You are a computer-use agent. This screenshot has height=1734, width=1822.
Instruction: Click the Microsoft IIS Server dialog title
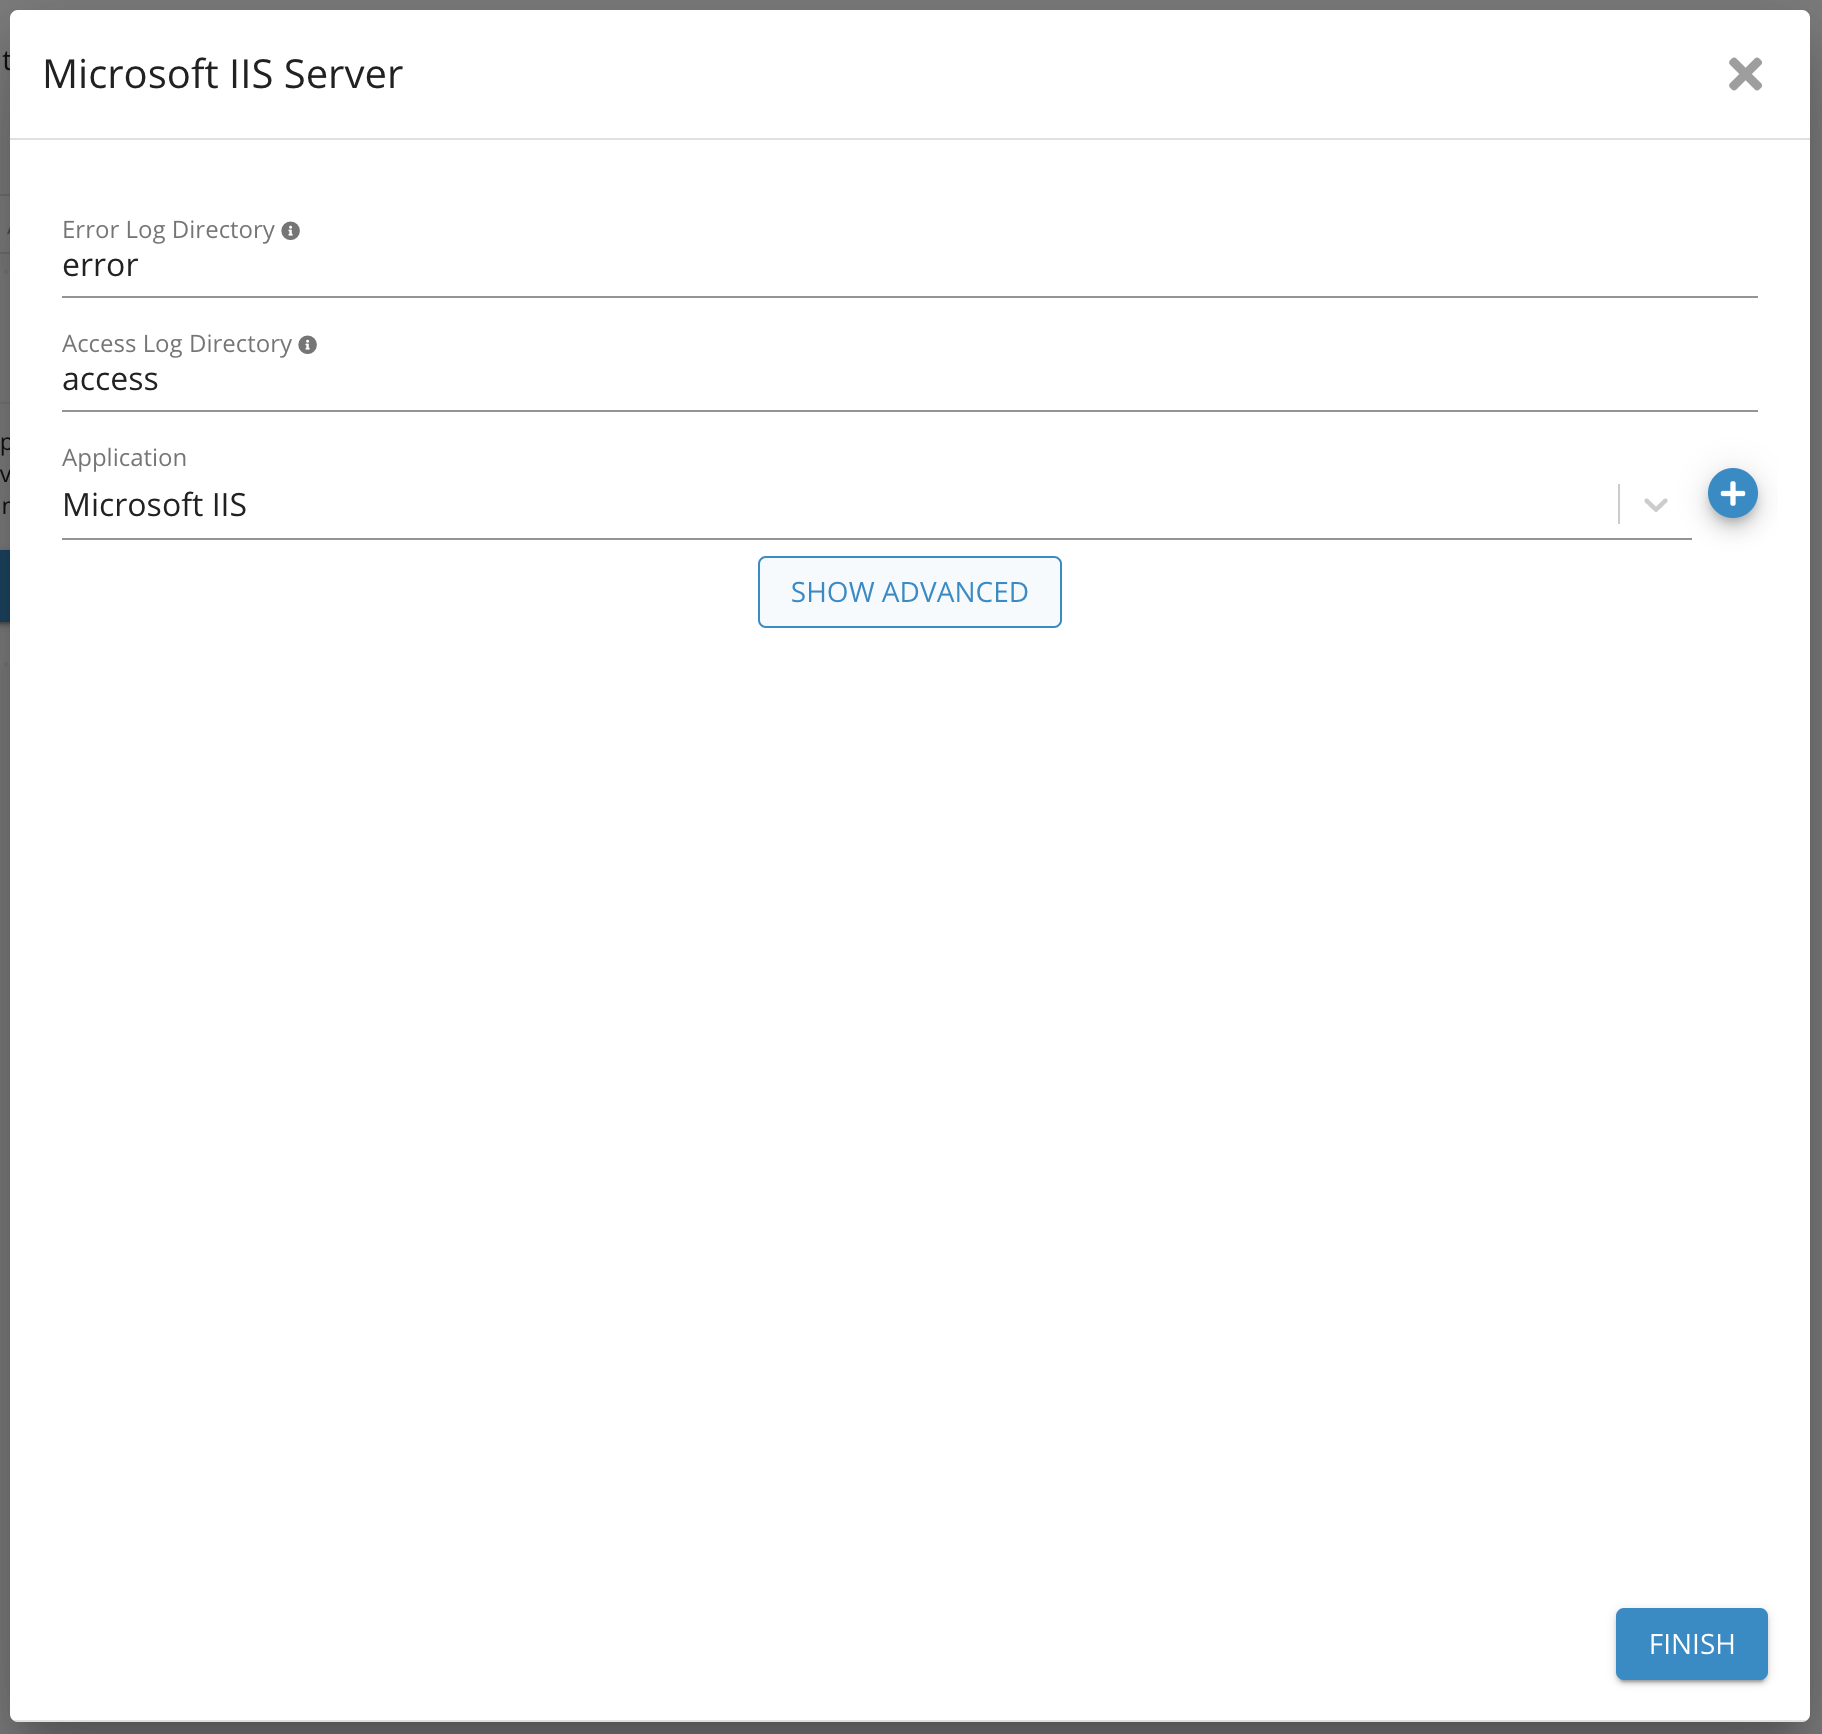pos(223,74)
